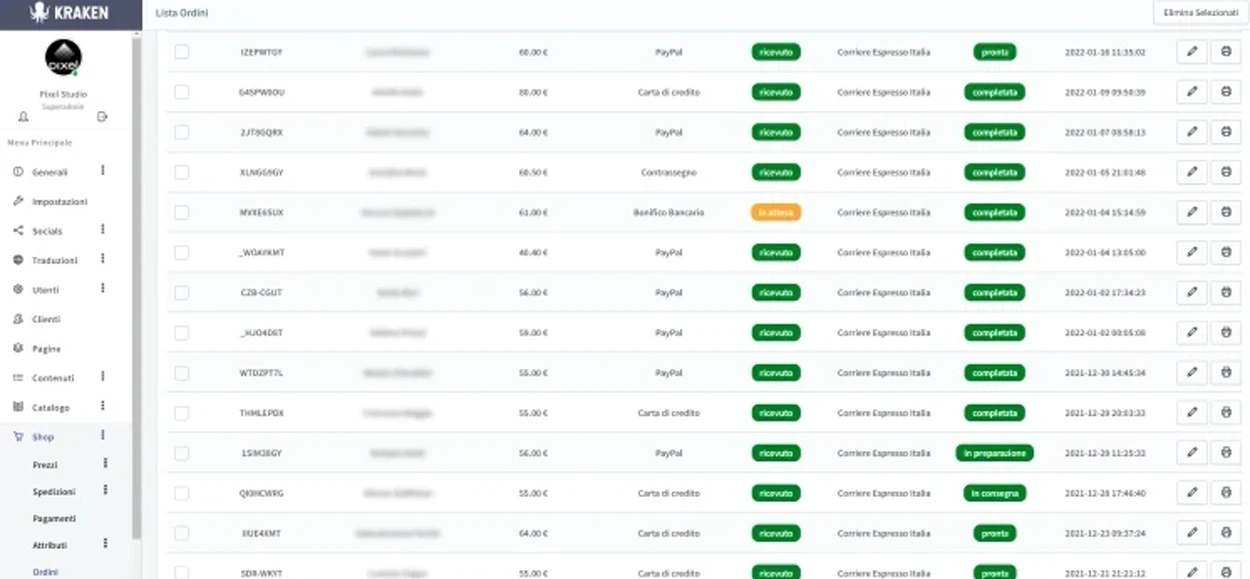Open the Ordini link under Shop
The height and width of the screenshot is (579, 1250).
[44, 571]
